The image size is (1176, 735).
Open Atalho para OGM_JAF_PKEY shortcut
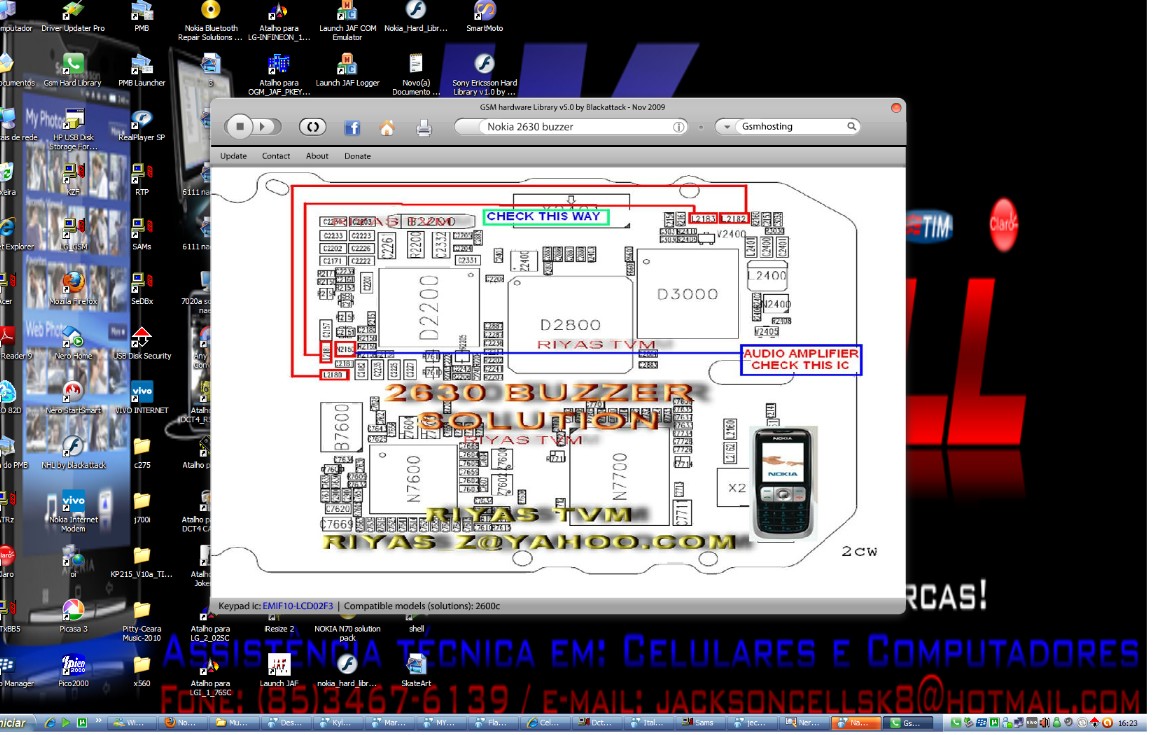278,76
